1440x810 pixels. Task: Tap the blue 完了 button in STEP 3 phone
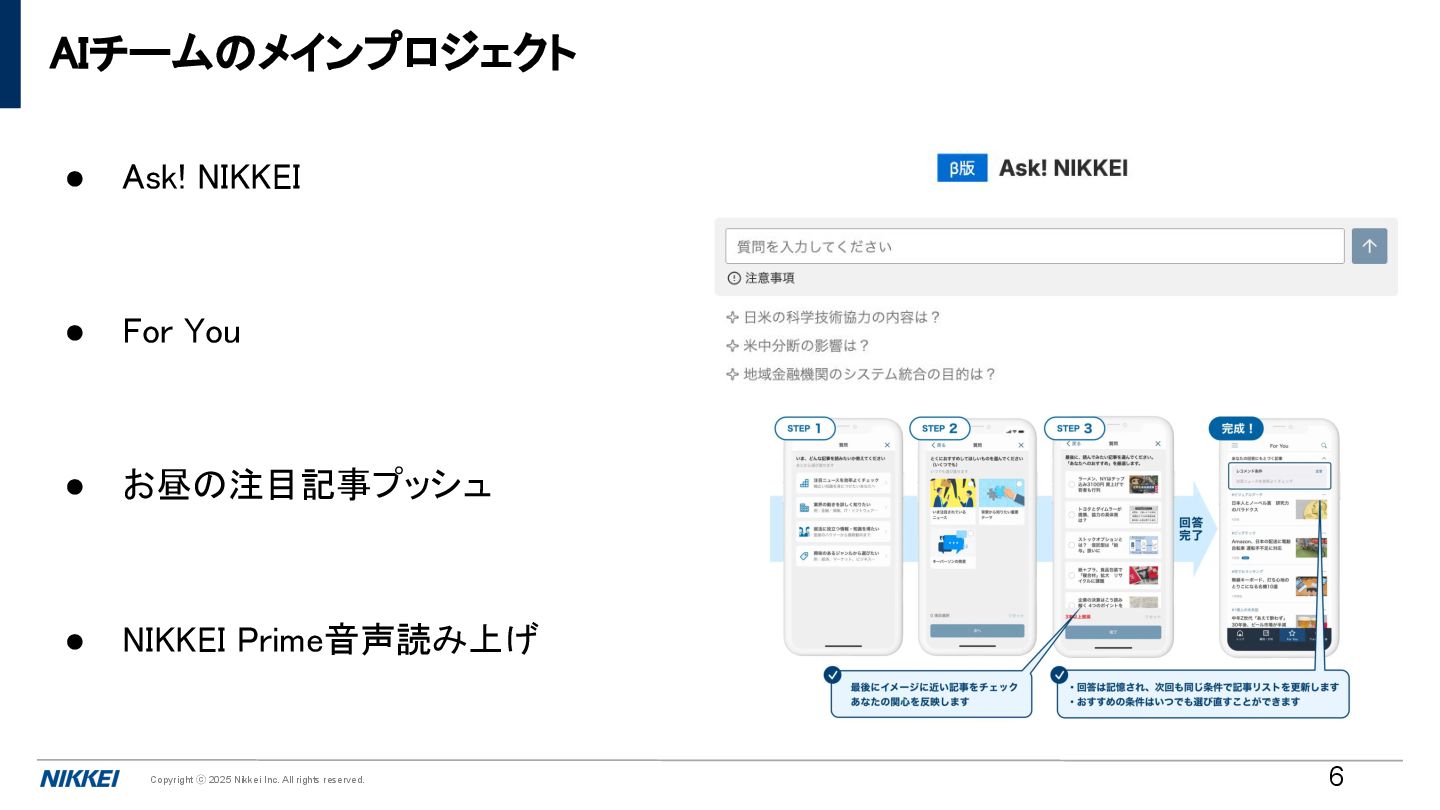(x=1112, y=633)
